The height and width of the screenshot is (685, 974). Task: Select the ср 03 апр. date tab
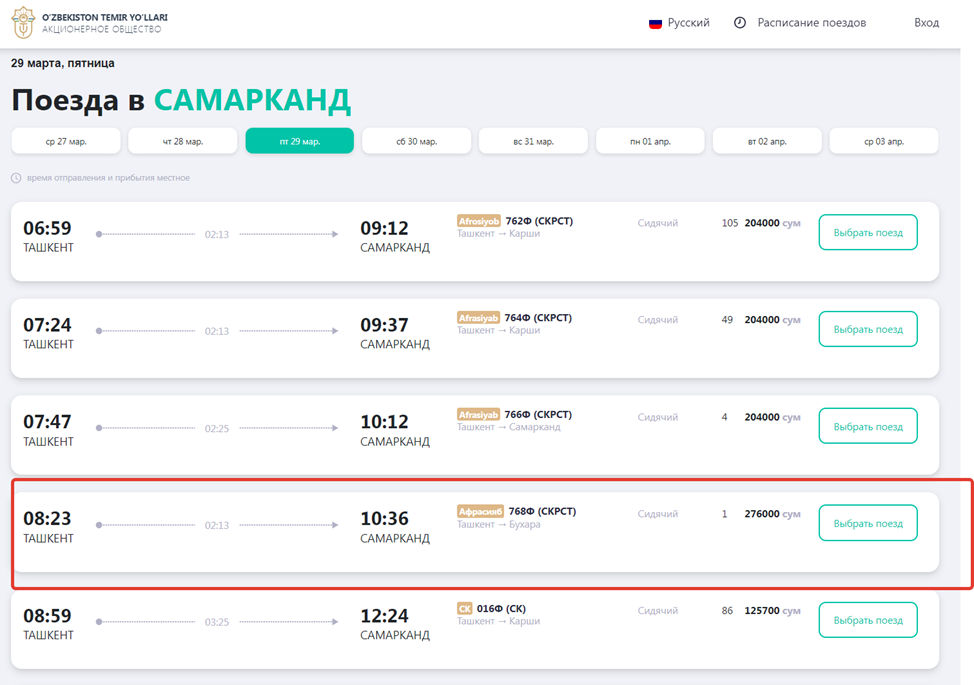[x=883, y=140]
